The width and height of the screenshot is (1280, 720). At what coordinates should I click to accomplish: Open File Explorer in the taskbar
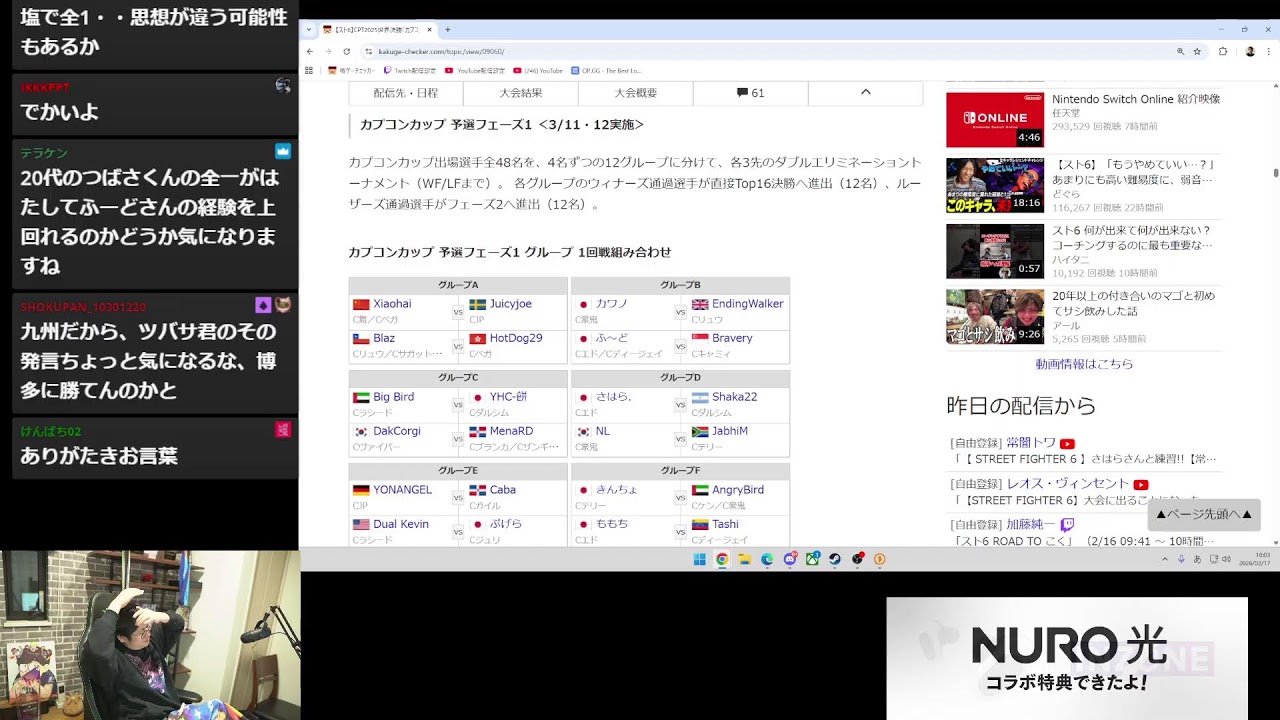(x=745, y=559)
